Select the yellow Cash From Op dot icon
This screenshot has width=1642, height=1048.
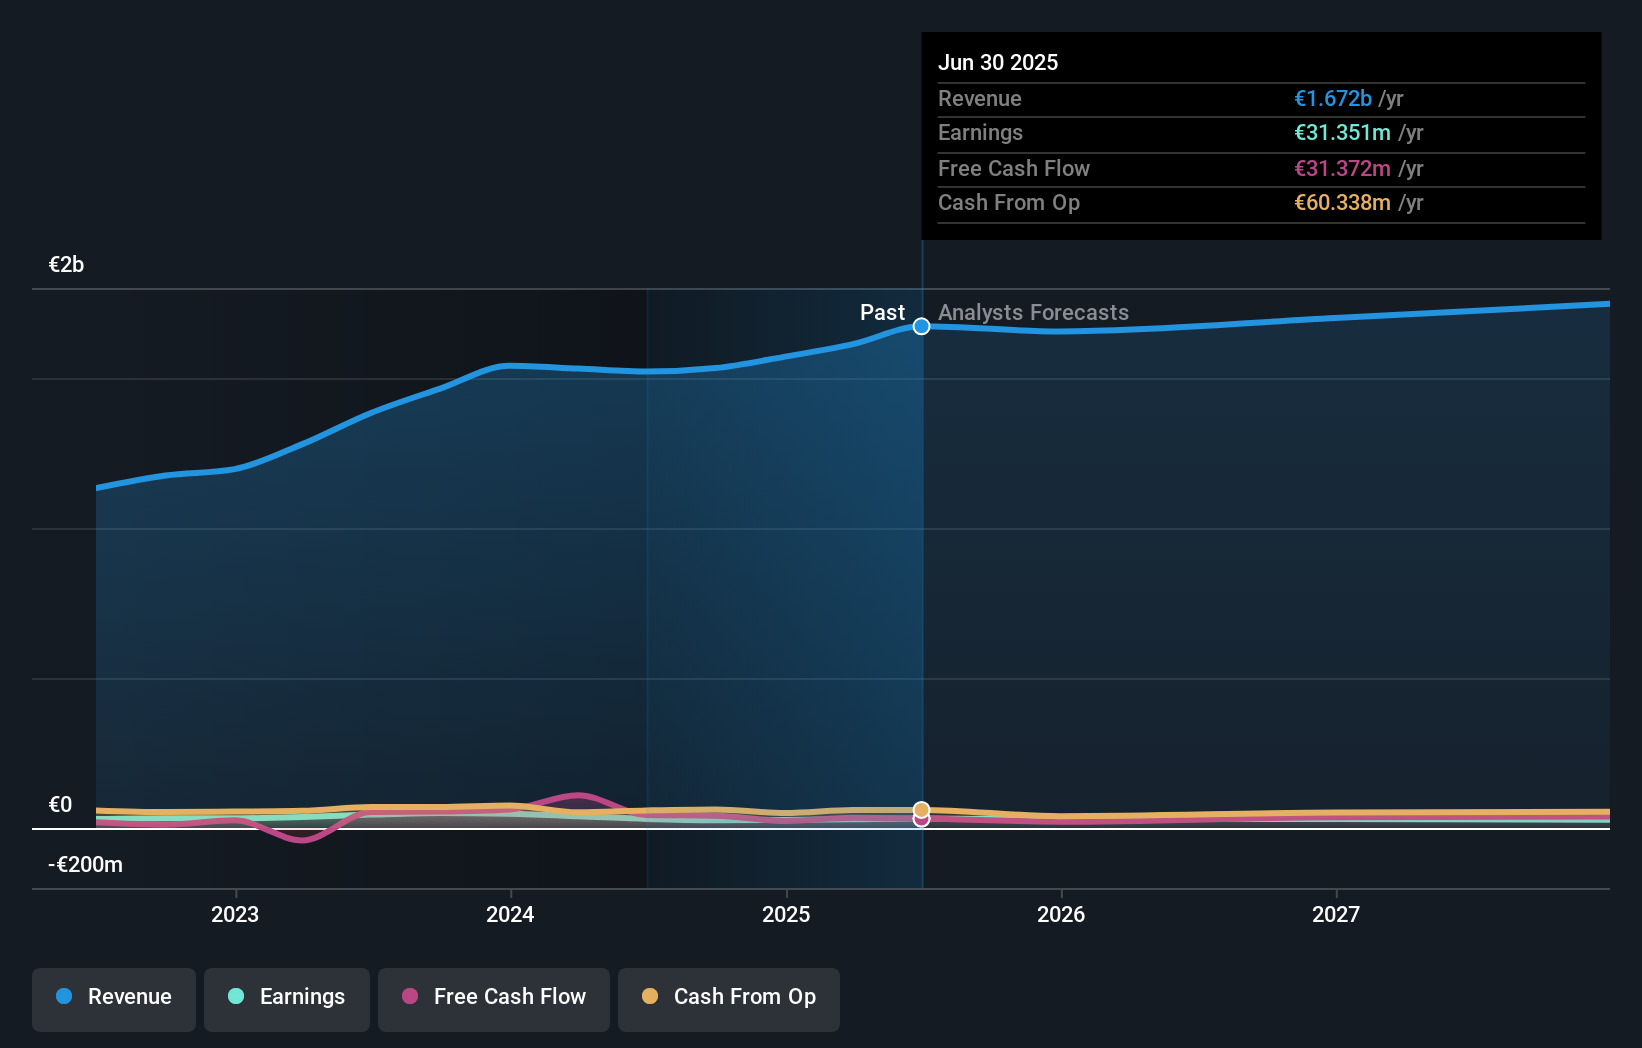pyautogui.click(x=650, y=997)
